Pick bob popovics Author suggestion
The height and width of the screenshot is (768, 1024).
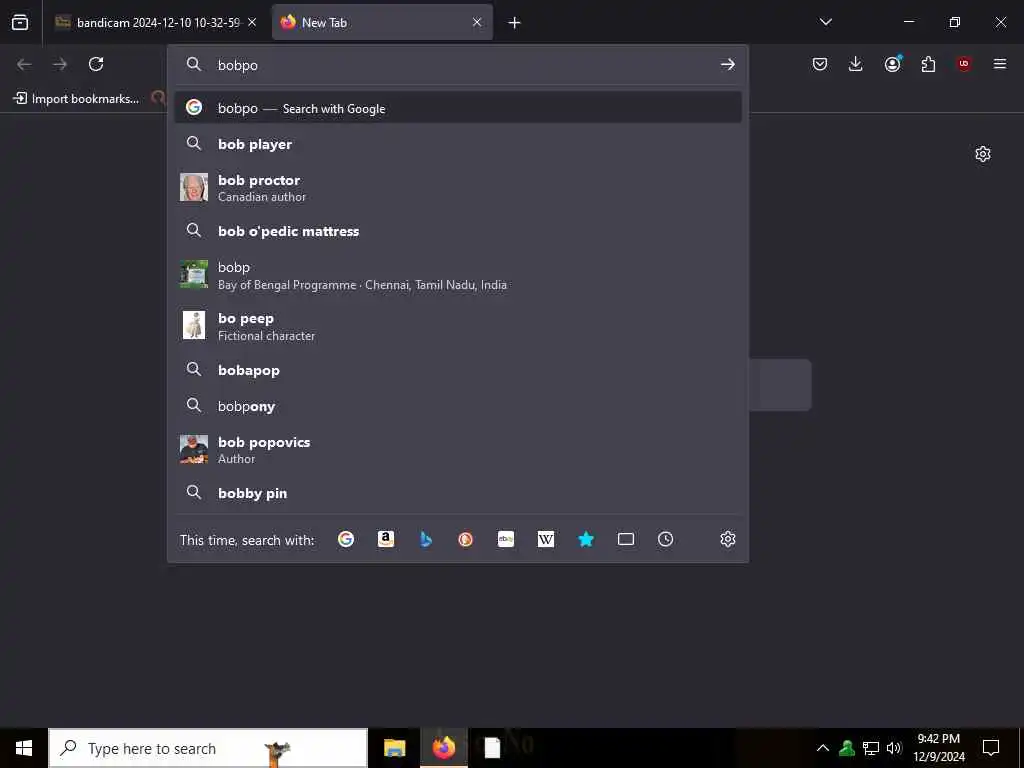click(x=458, y=449)
